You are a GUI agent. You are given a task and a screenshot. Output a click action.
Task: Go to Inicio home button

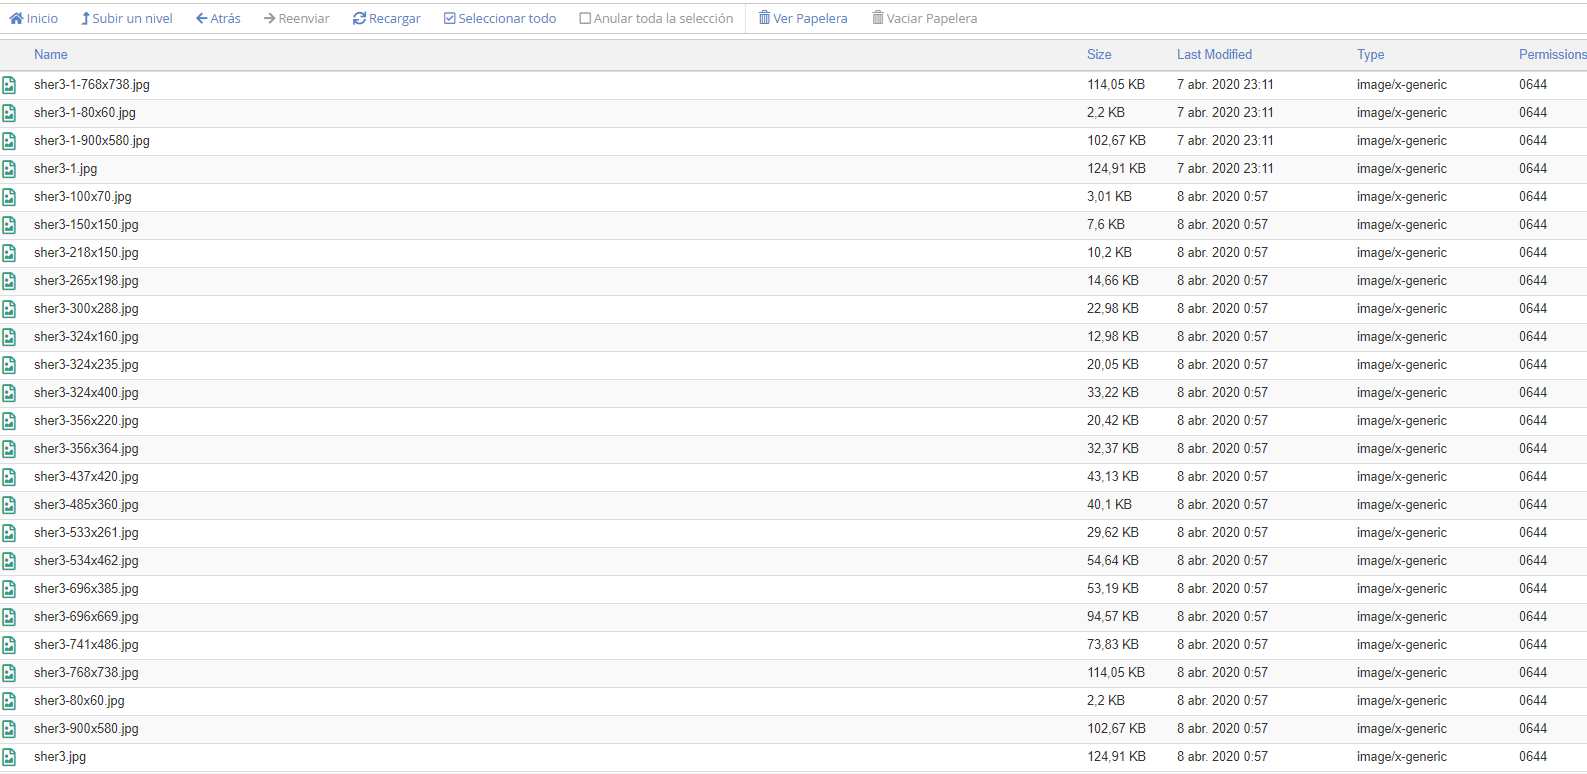[x=34, y=18]
